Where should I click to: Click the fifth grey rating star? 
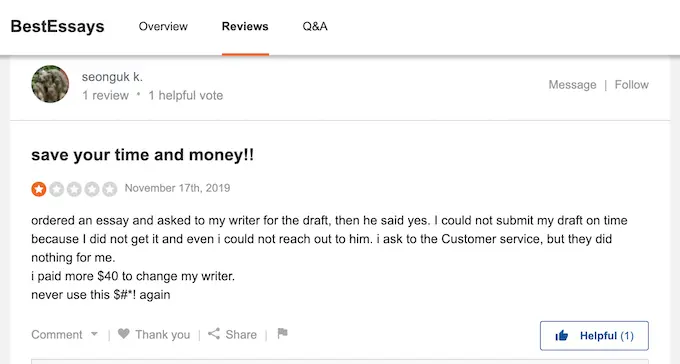point(110,189)
